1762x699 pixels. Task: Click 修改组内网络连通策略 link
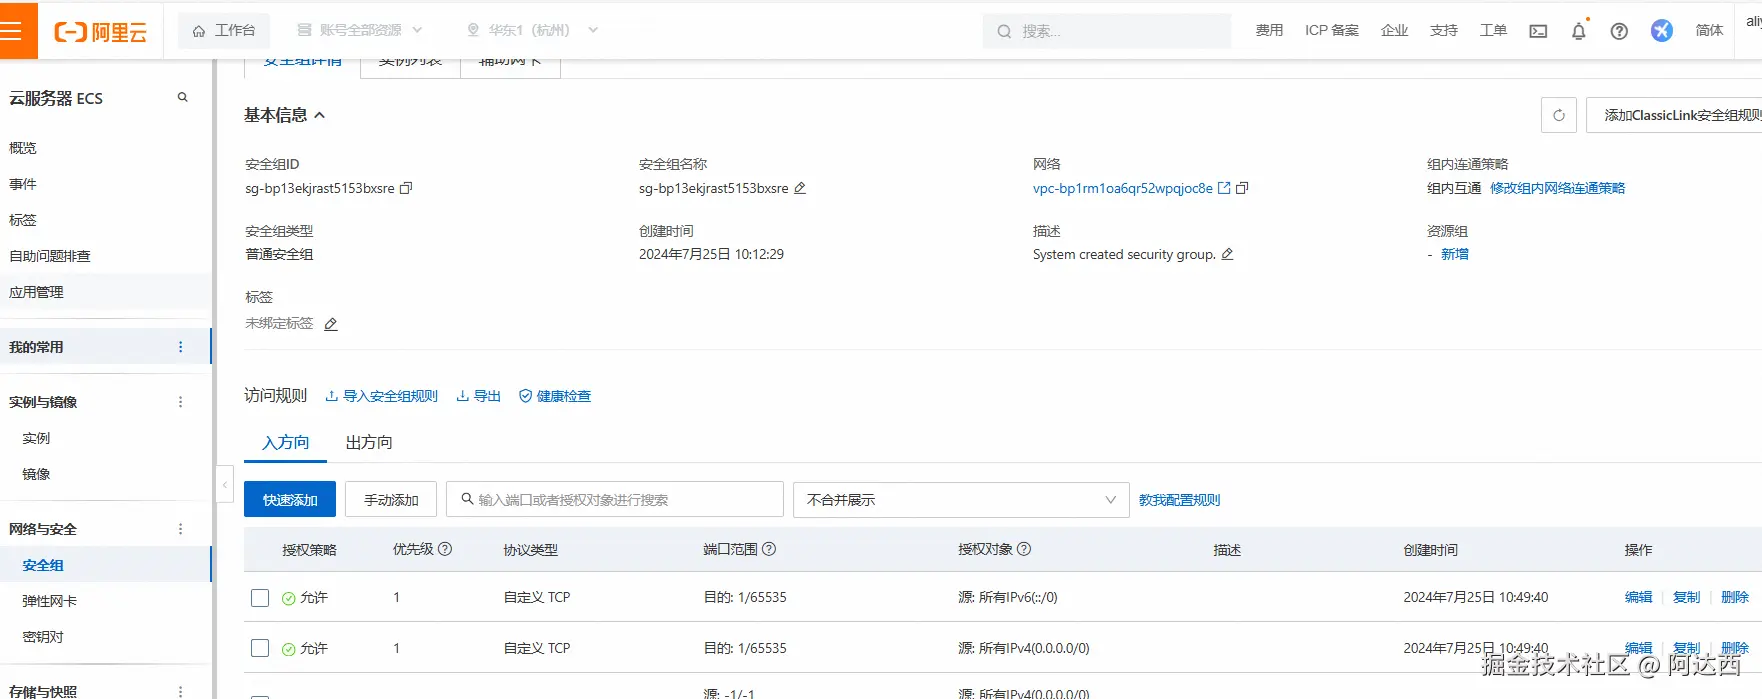tap(1558, 188)
